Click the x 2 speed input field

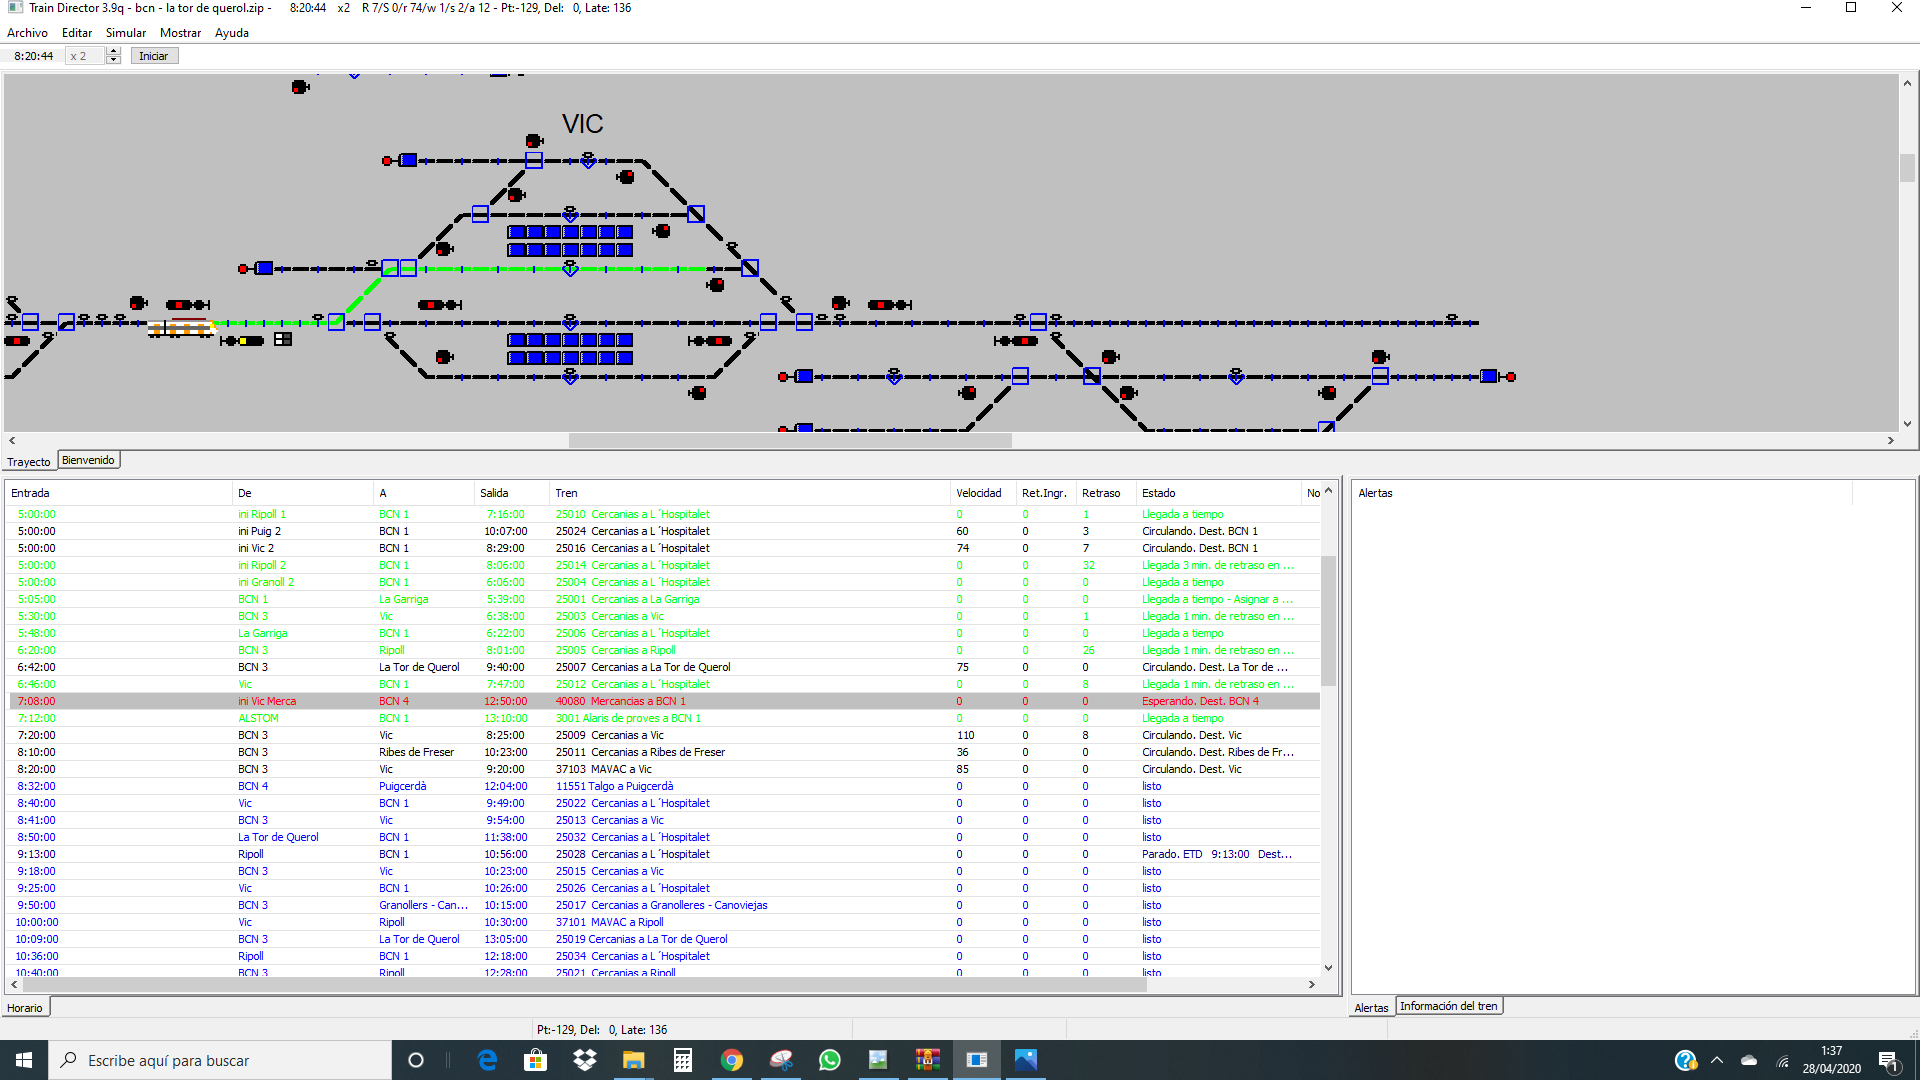point(85,56)
